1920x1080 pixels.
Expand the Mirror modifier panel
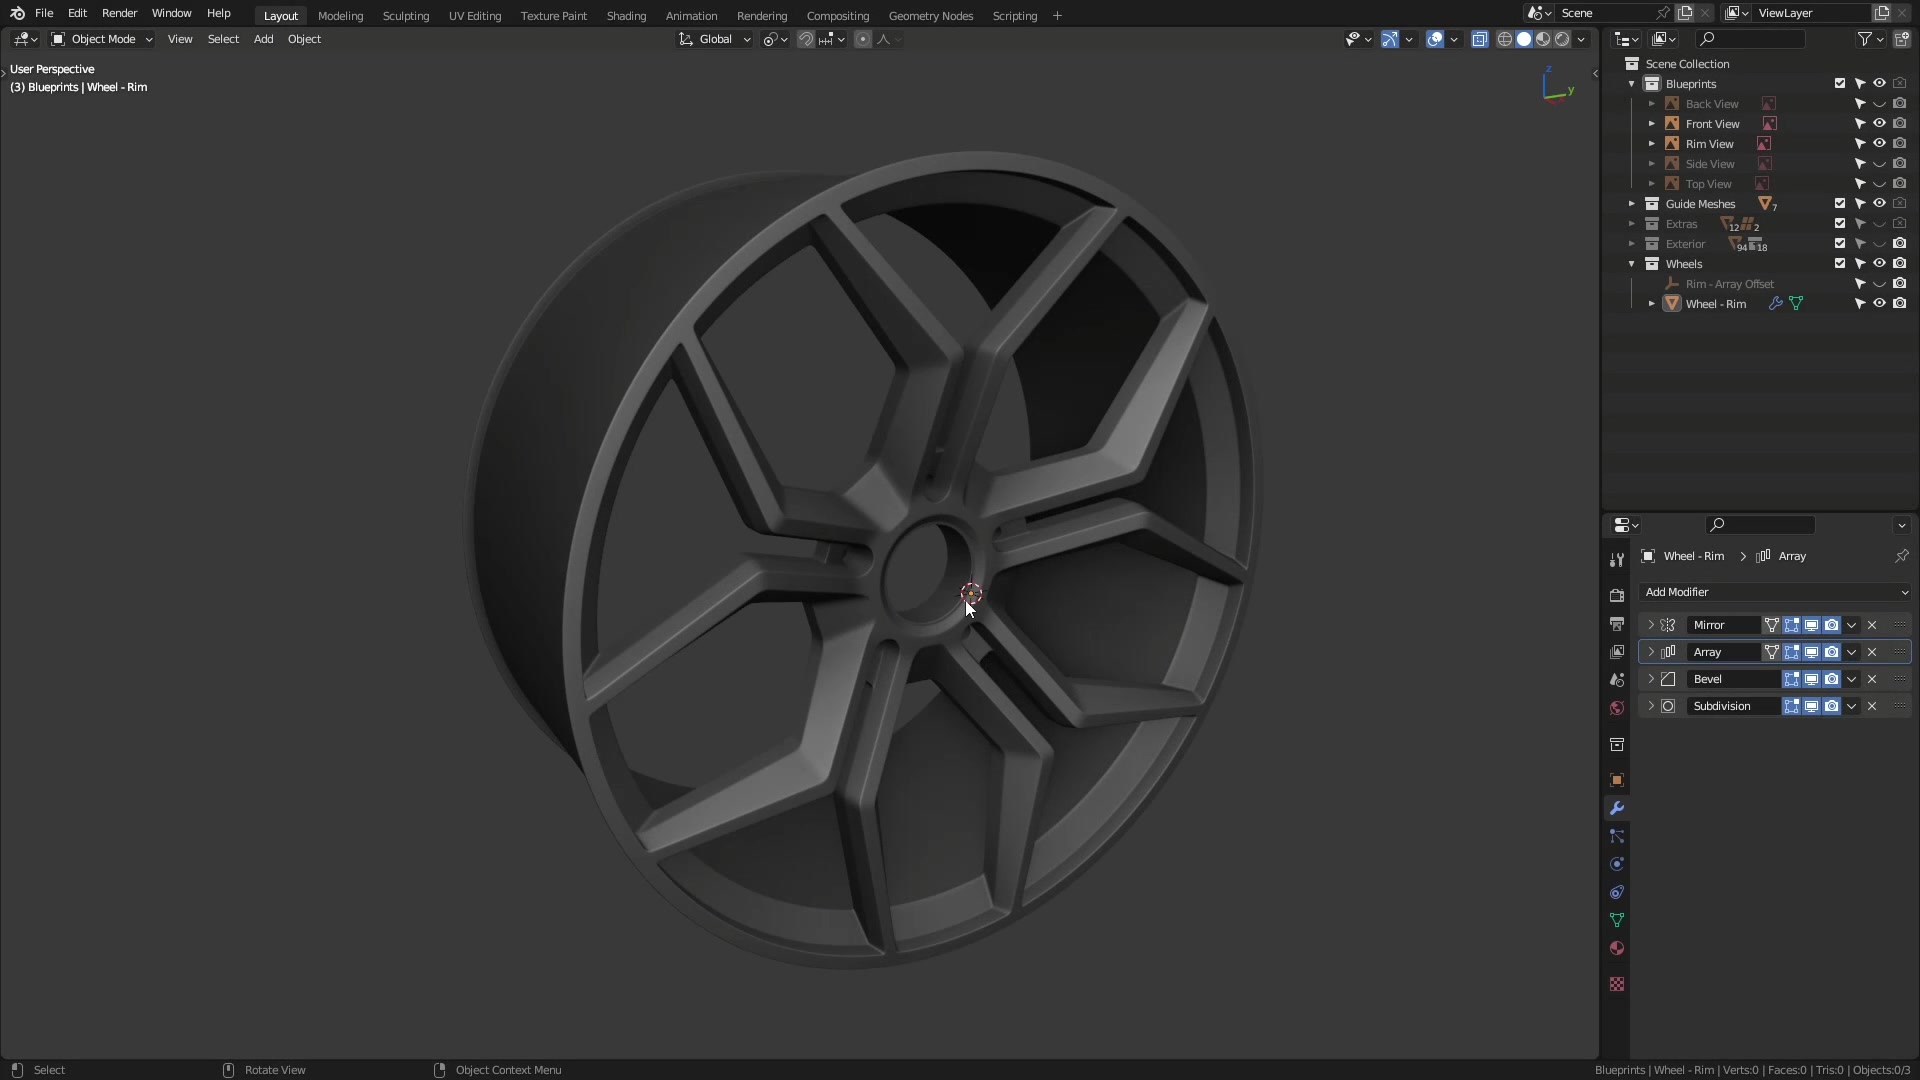tap(1650, 625)
